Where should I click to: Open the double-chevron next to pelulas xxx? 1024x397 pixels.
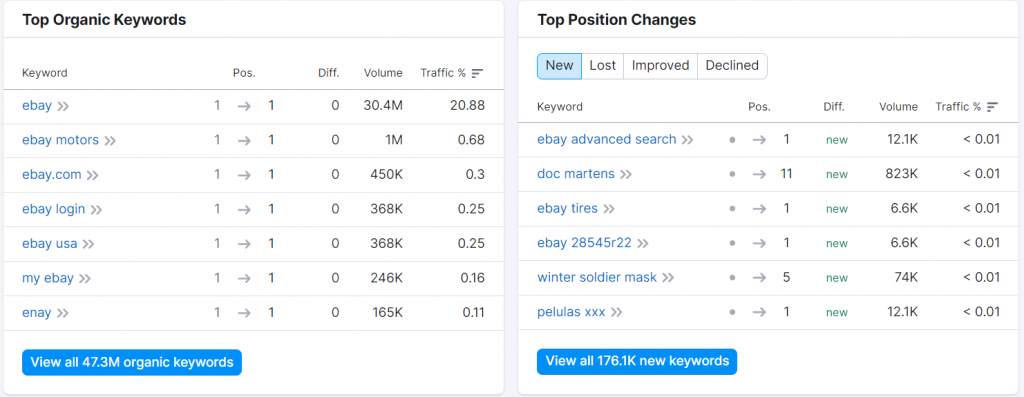tap(616, 313)
